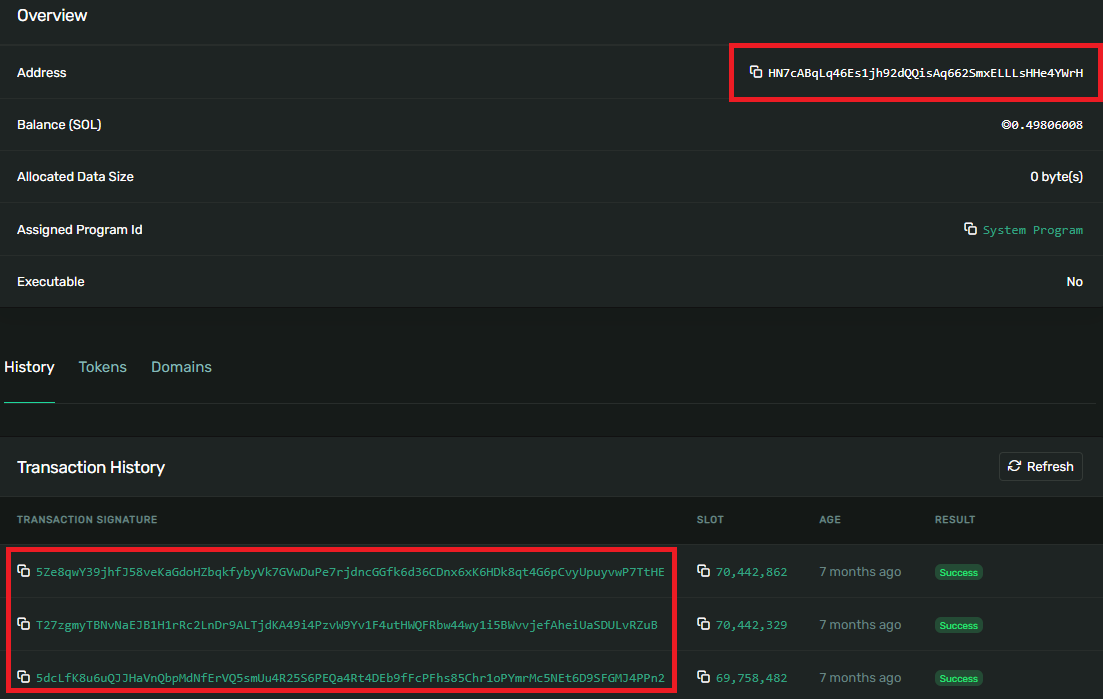Click the Success badge for slot 70,442,329

pyautogui.click(x=958, y=625)
